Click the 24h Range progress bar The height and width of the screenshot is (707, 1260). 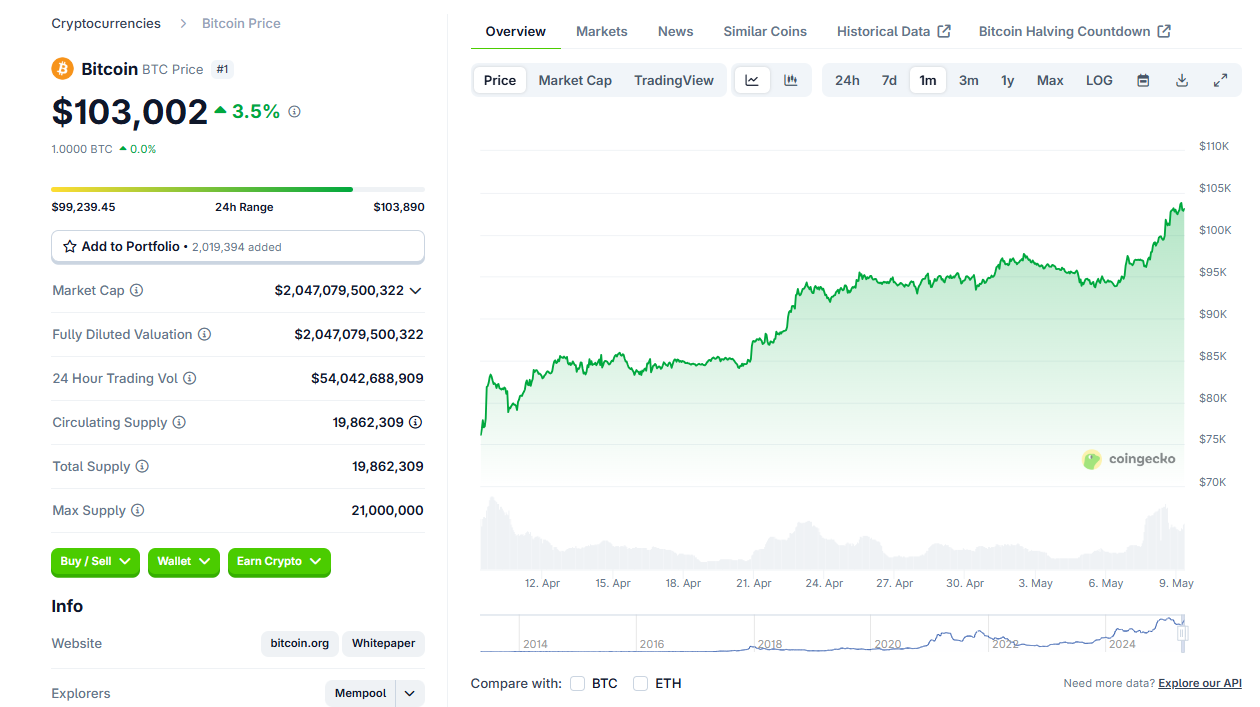[238, 189]
